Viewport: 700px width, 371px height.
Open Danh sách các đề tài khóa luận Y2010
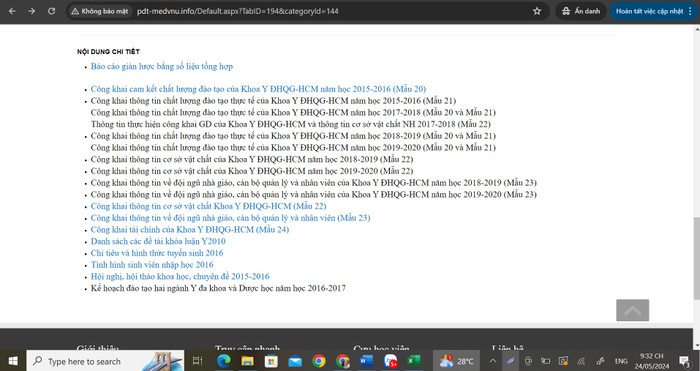[158, 241]
